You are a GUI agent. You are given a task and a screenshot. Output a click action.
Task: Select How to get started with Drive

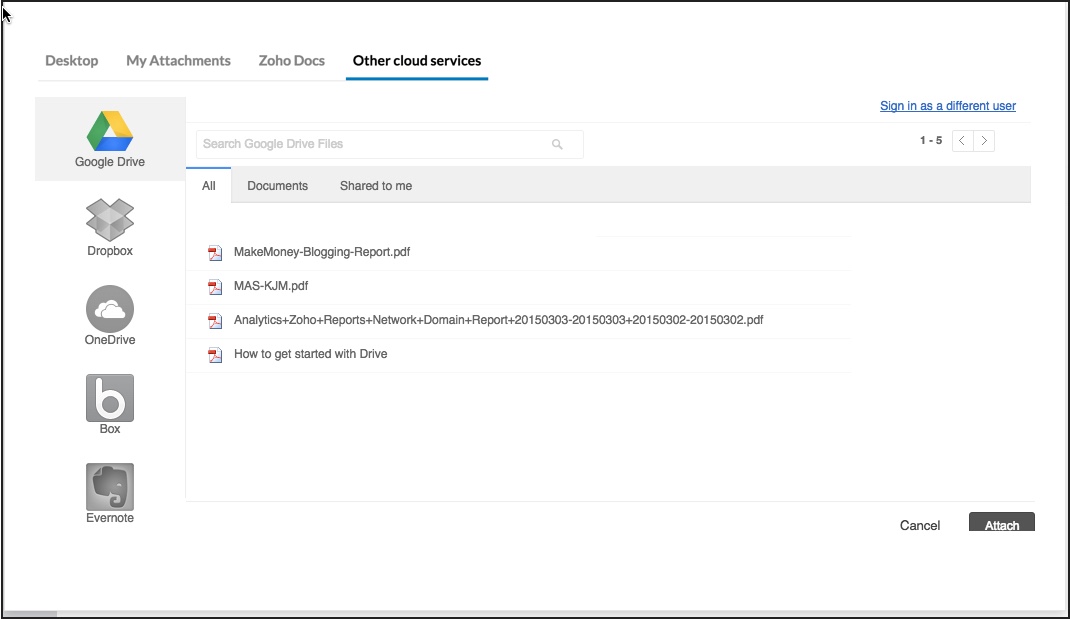click(310, 354)
